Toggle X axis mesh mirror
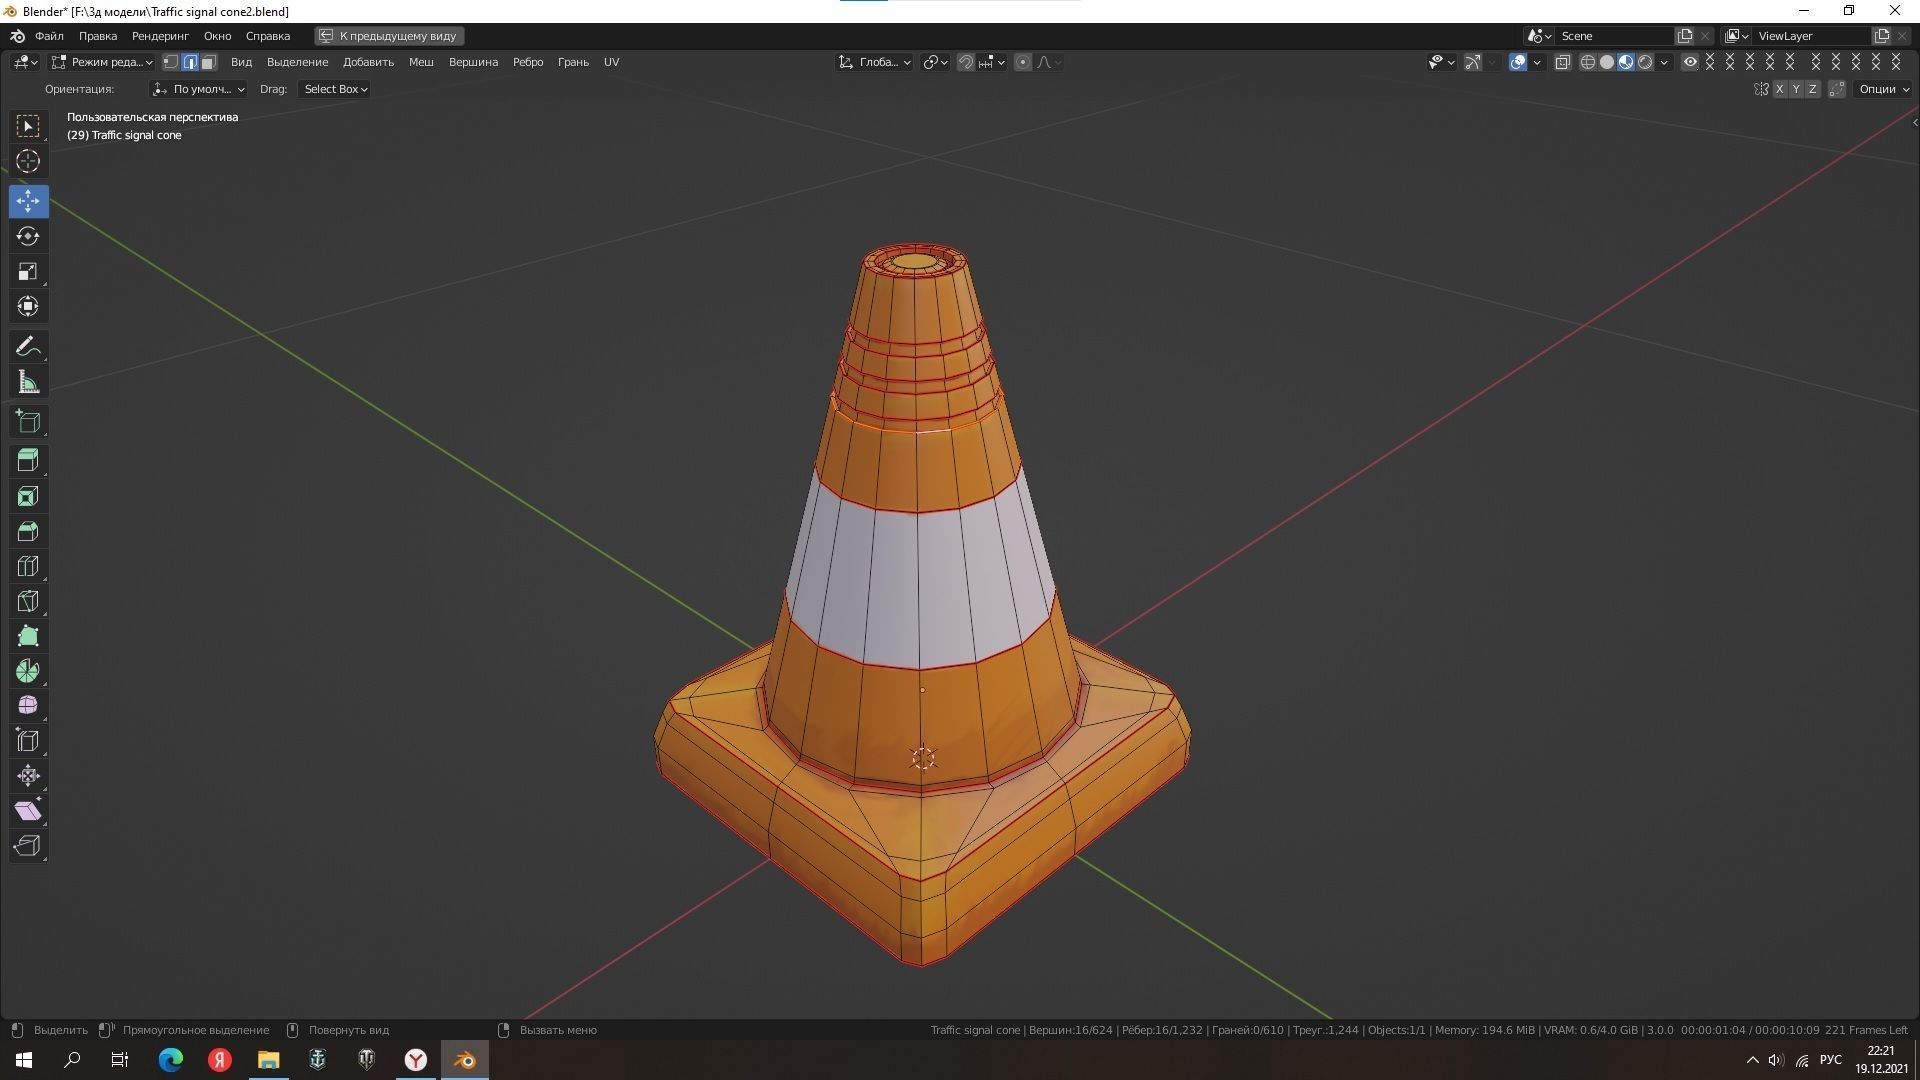The width and height of the screenshot is (1920, 1080). 1779,89
